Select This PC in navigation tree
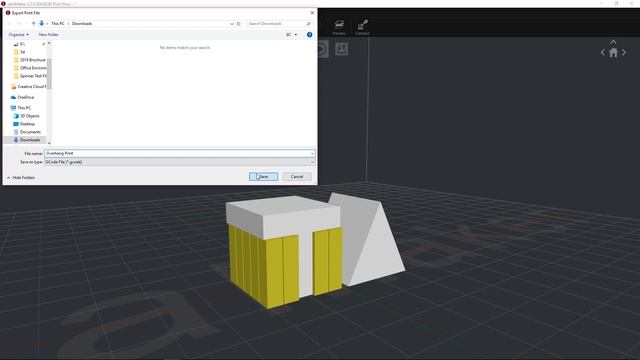 pos(21,108)
